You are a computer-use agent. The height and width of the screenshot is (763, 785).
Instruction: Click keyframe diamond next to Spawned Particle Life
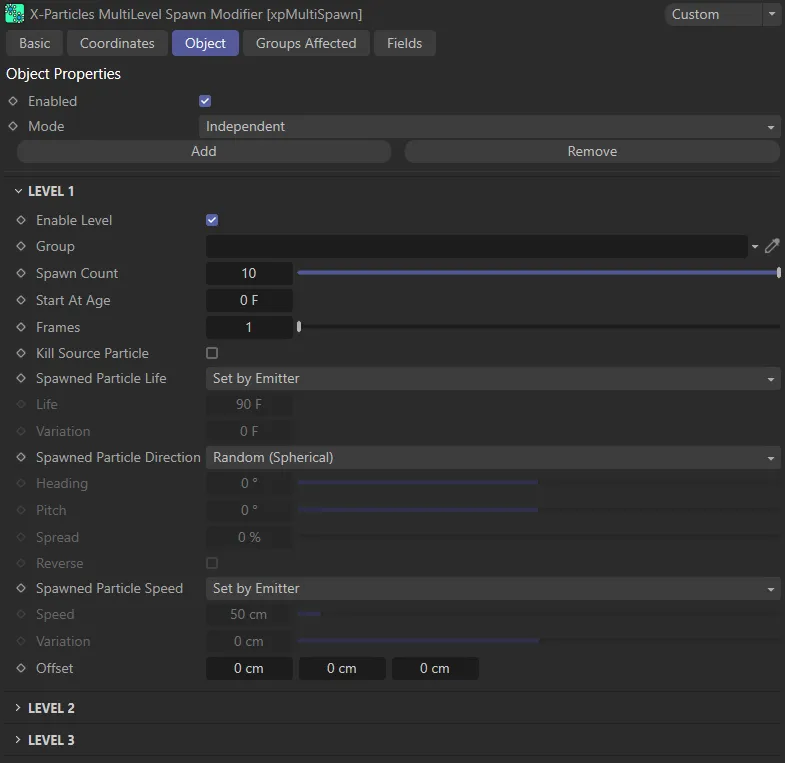pyautogui.click(x=21, y=378)
